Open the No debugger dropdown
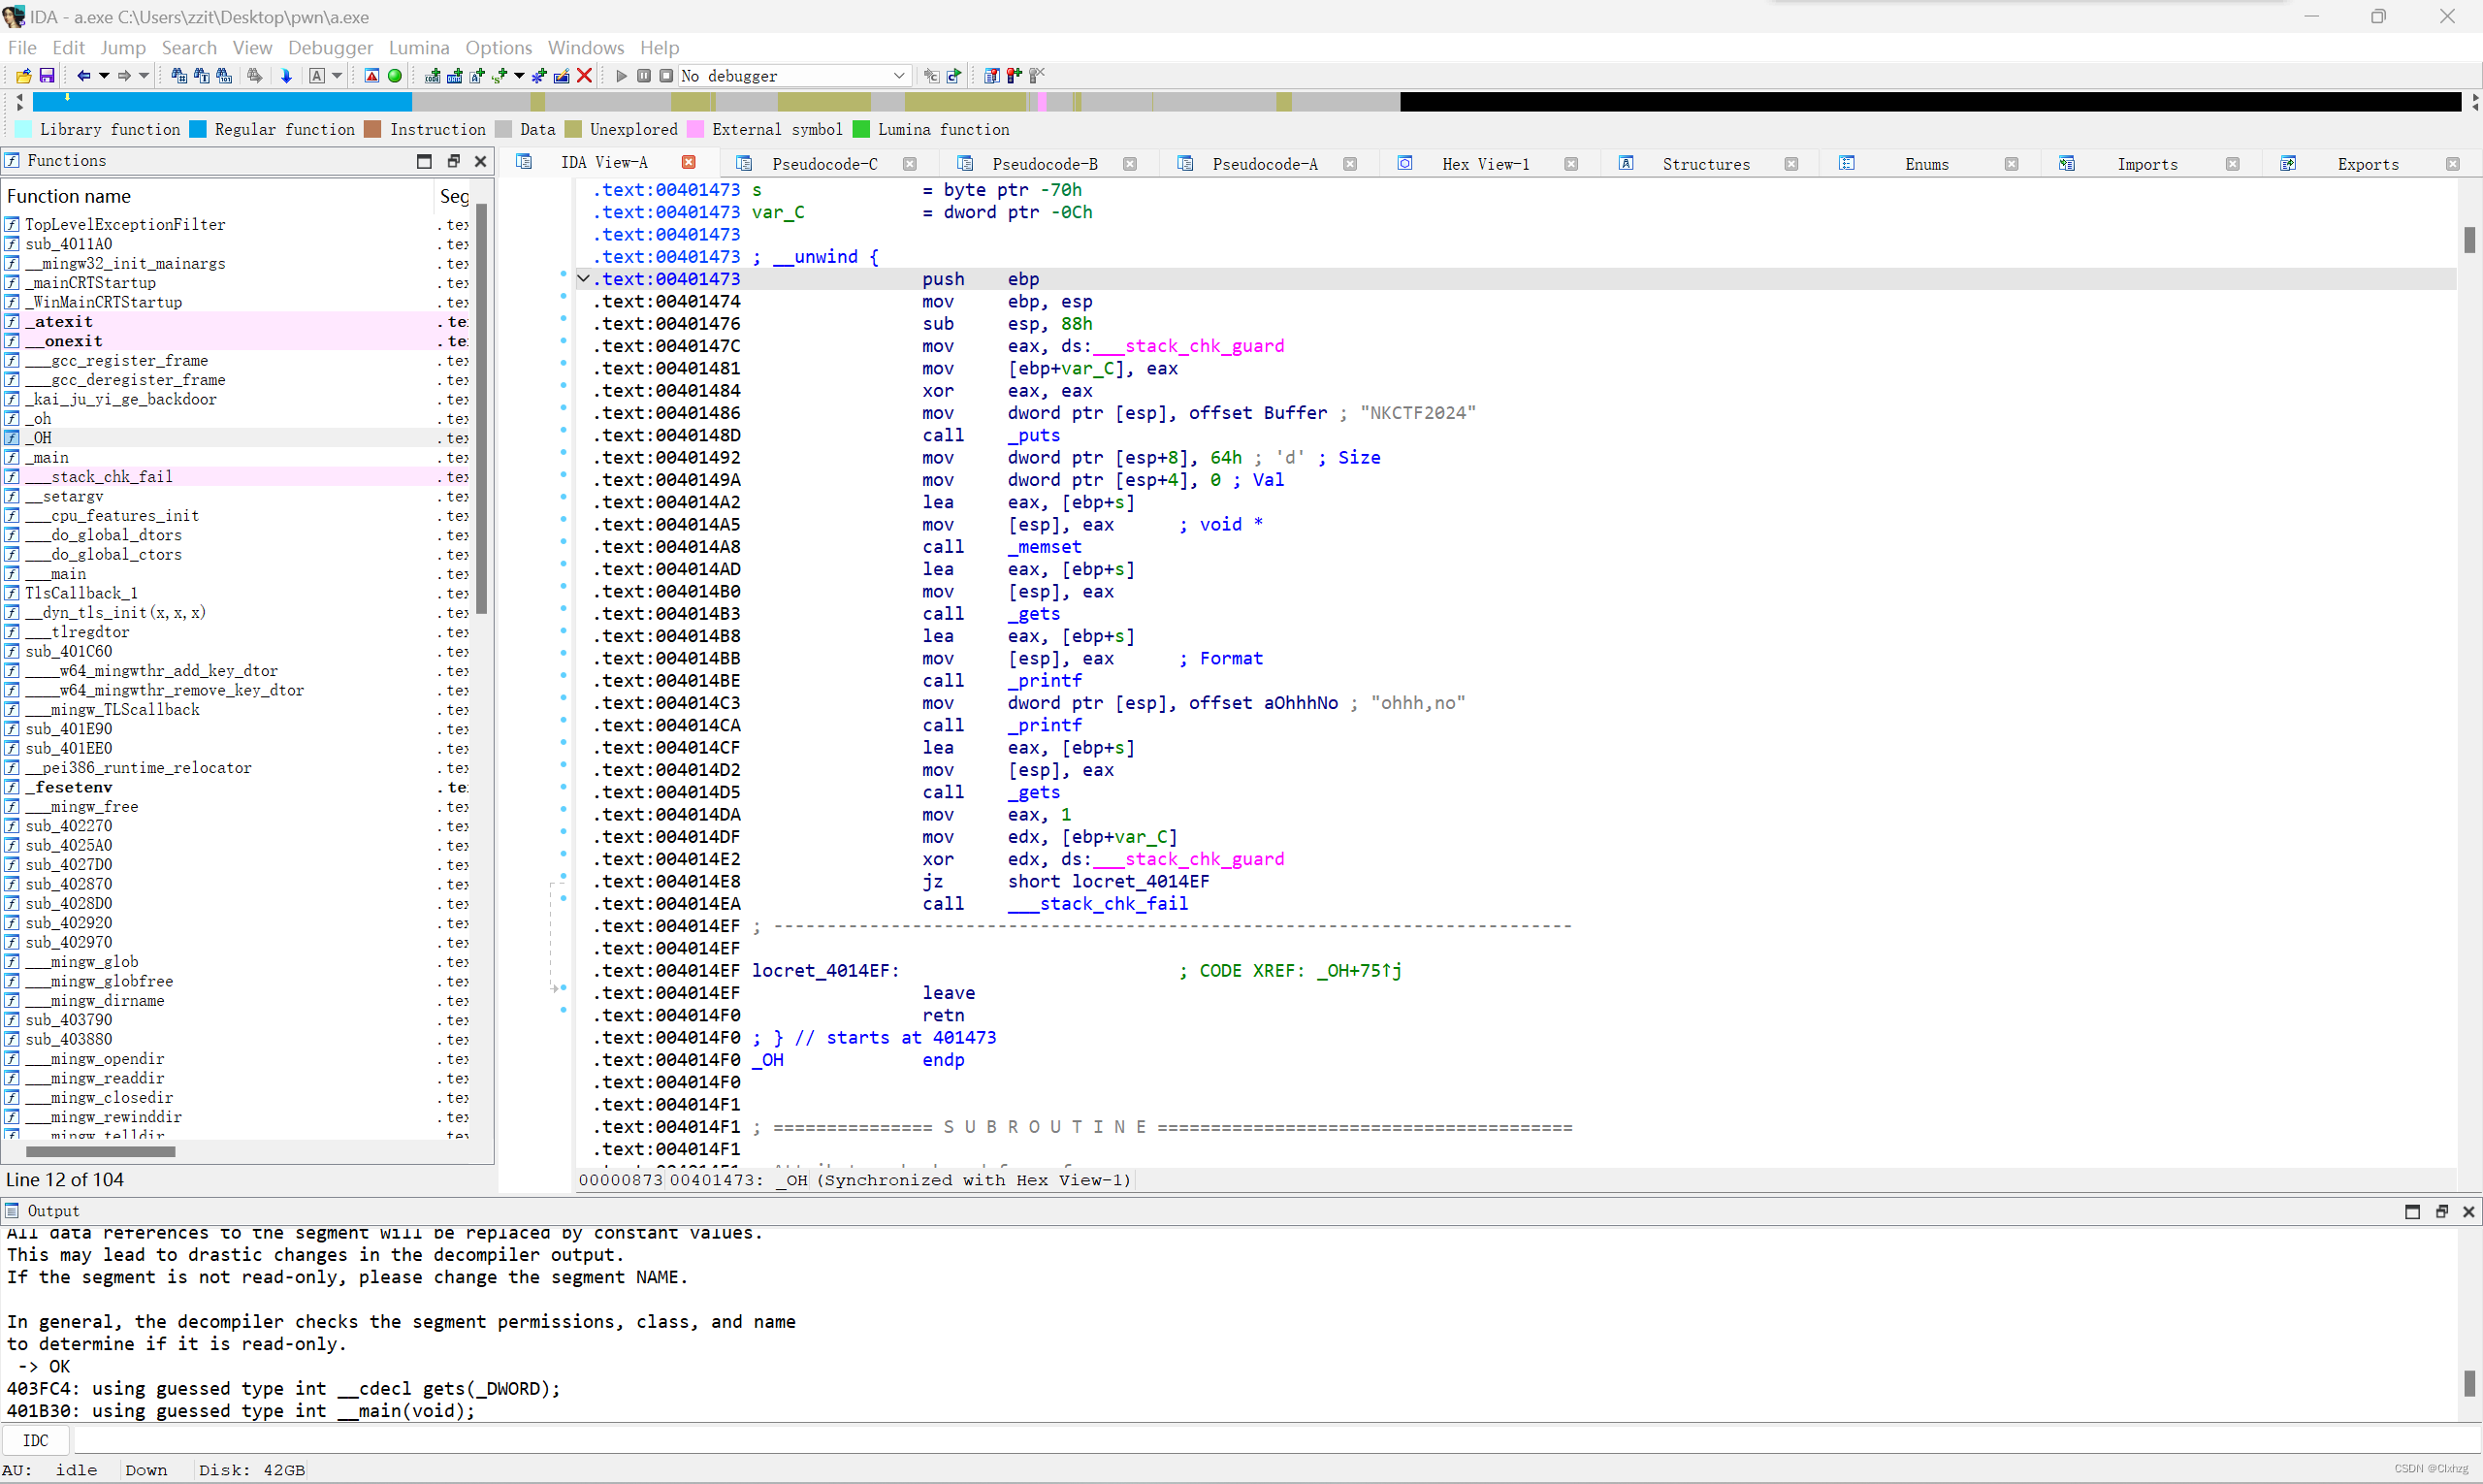This screenshot has height=1484, width=2483. [x=898, y=75]
